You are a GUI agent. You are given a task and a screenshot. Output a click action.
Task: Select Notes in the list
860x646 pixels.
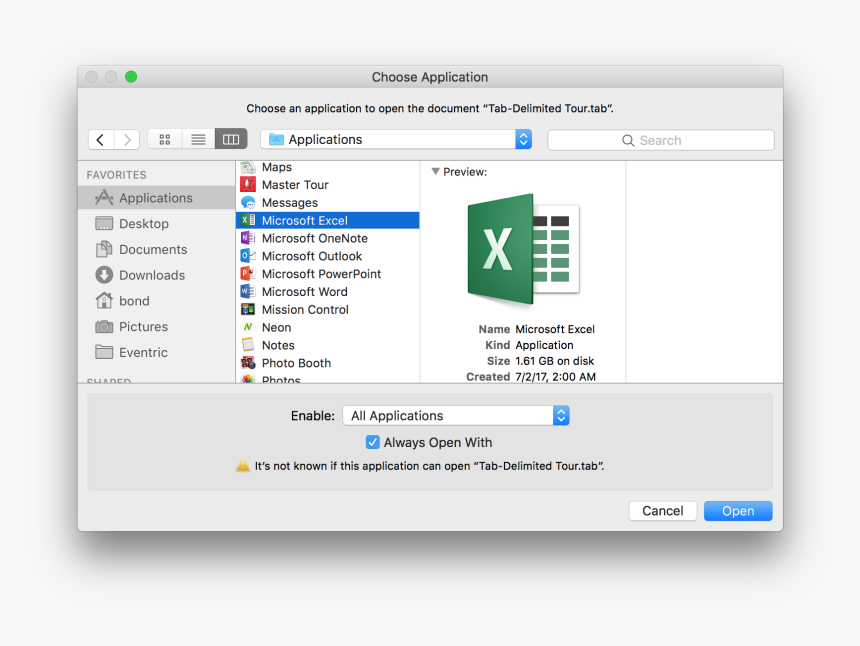click(327, 345)
